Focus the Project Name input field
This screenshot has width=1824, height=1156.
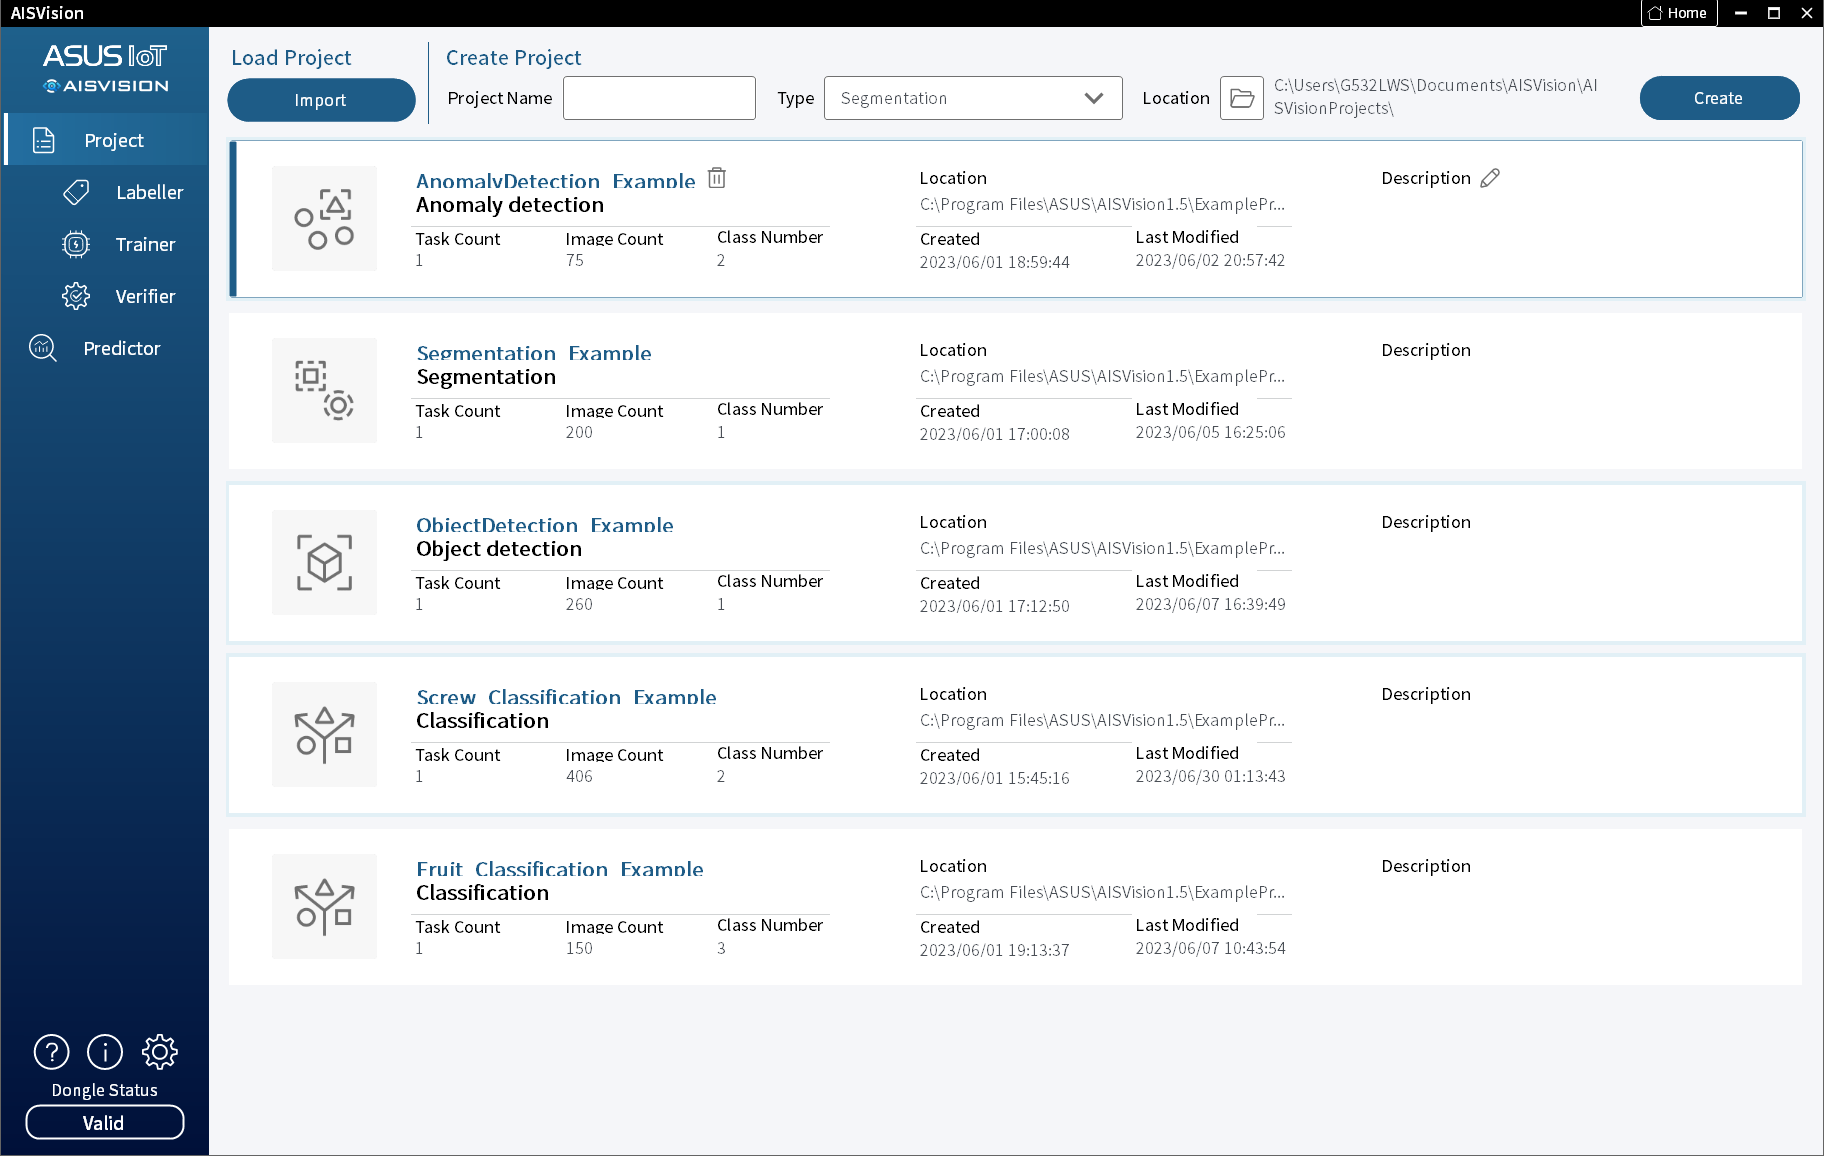coord(659,98)
